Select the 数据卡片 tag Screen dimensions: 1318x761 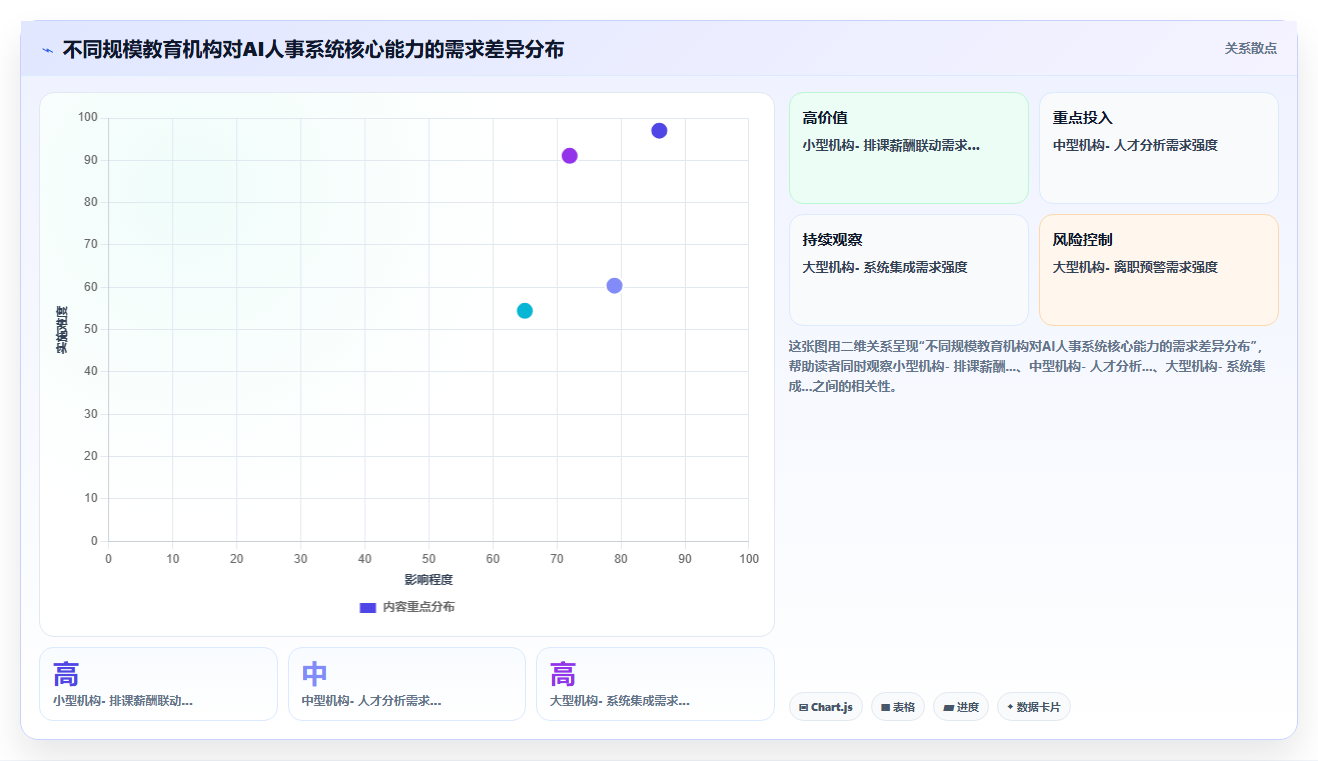[1034, 707]
